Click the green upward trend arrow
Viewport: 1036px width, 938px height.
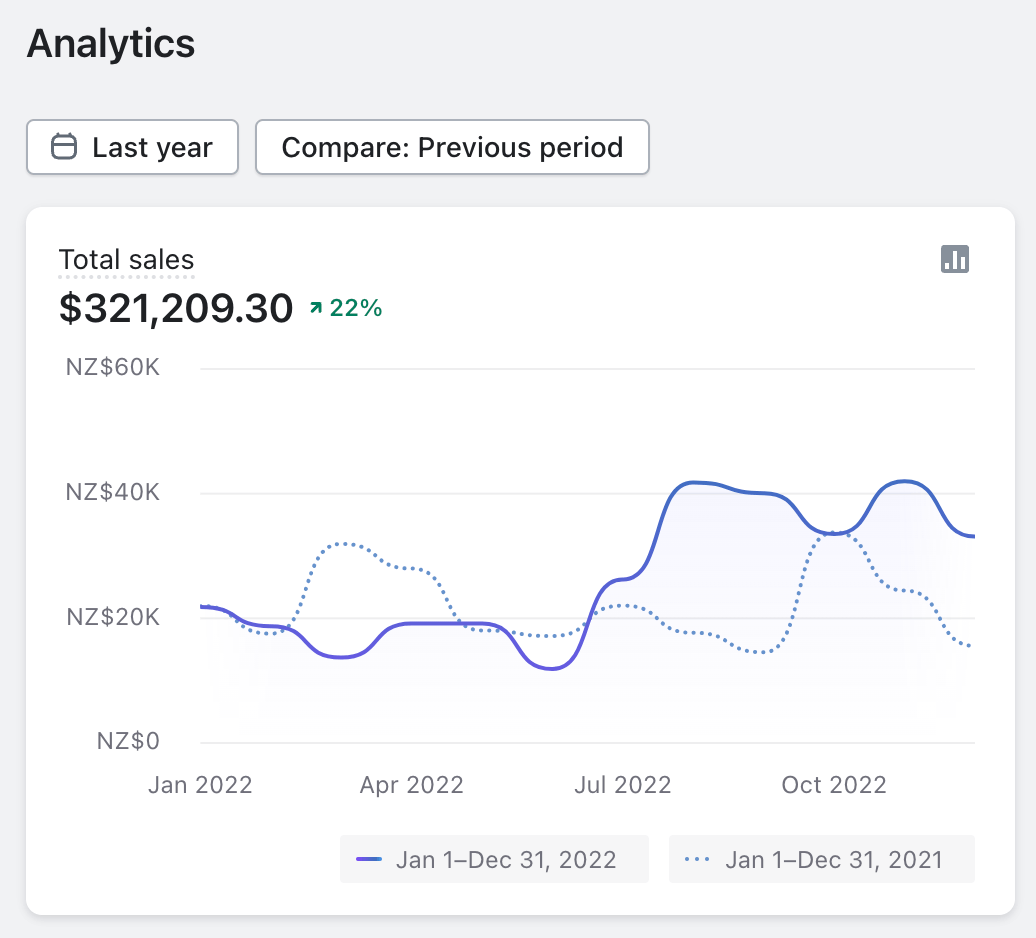(x=316, y=309)
